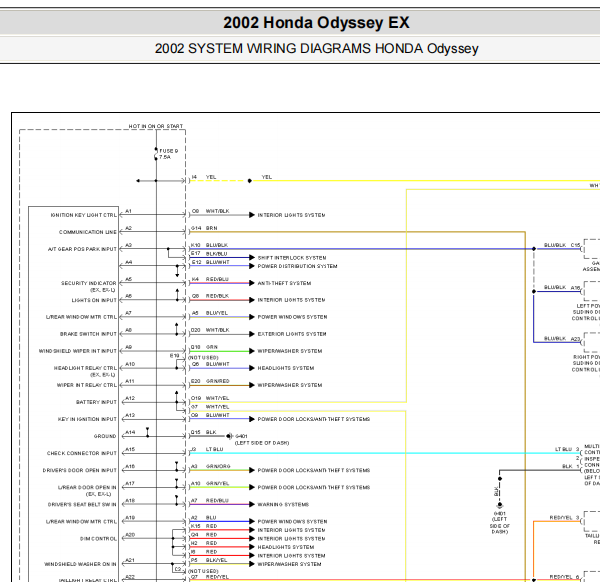The width and height of the screenshot is (600, 582).
Task: Click "DRIVER'S SEAT BELT SW IN" label
Action: click(82, 504)
